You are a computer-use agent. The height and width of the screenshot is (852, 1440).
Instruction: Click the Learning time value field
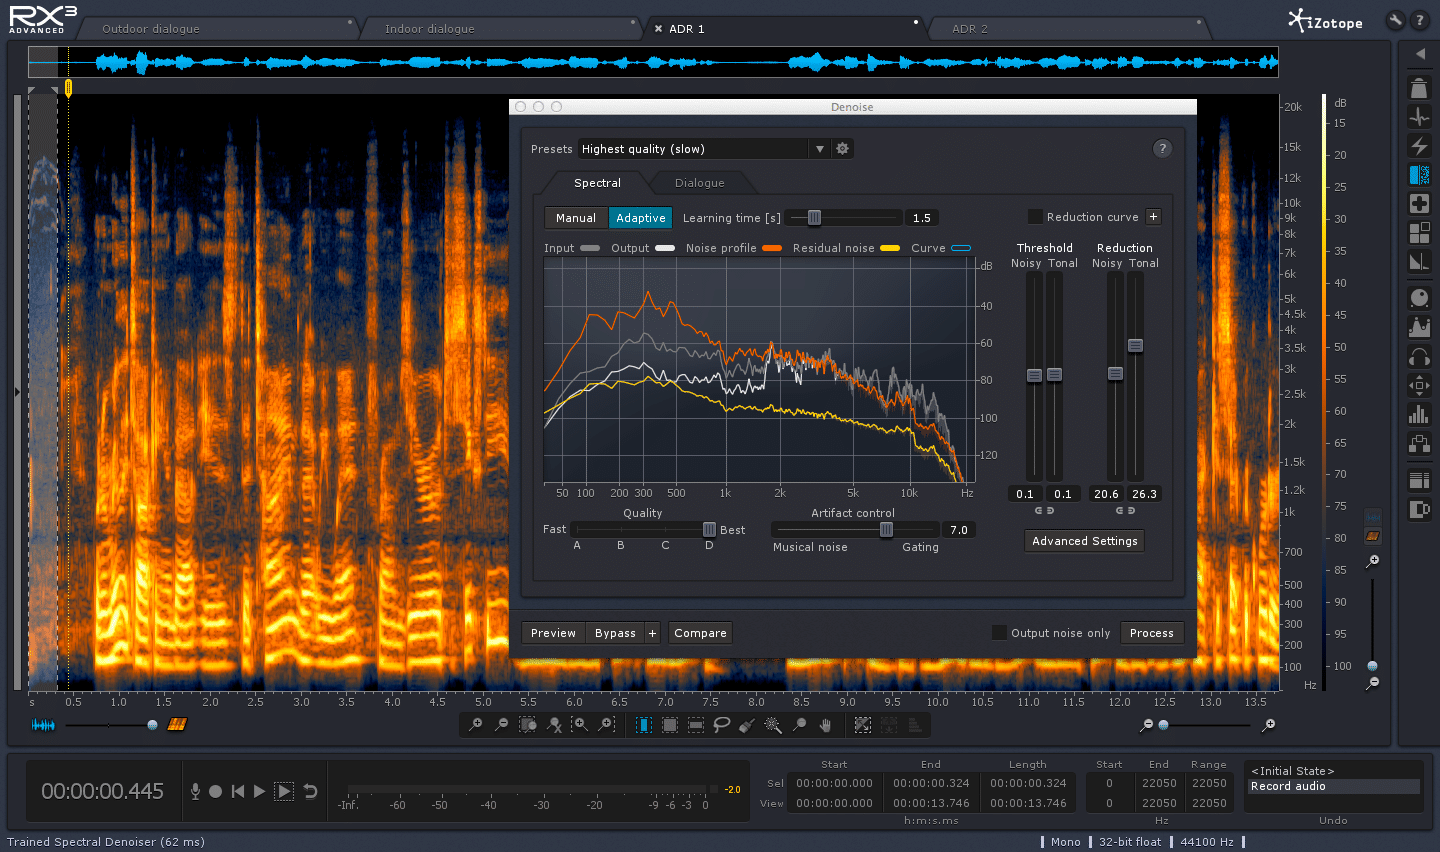pyautogui.click(x=921, y=218)
